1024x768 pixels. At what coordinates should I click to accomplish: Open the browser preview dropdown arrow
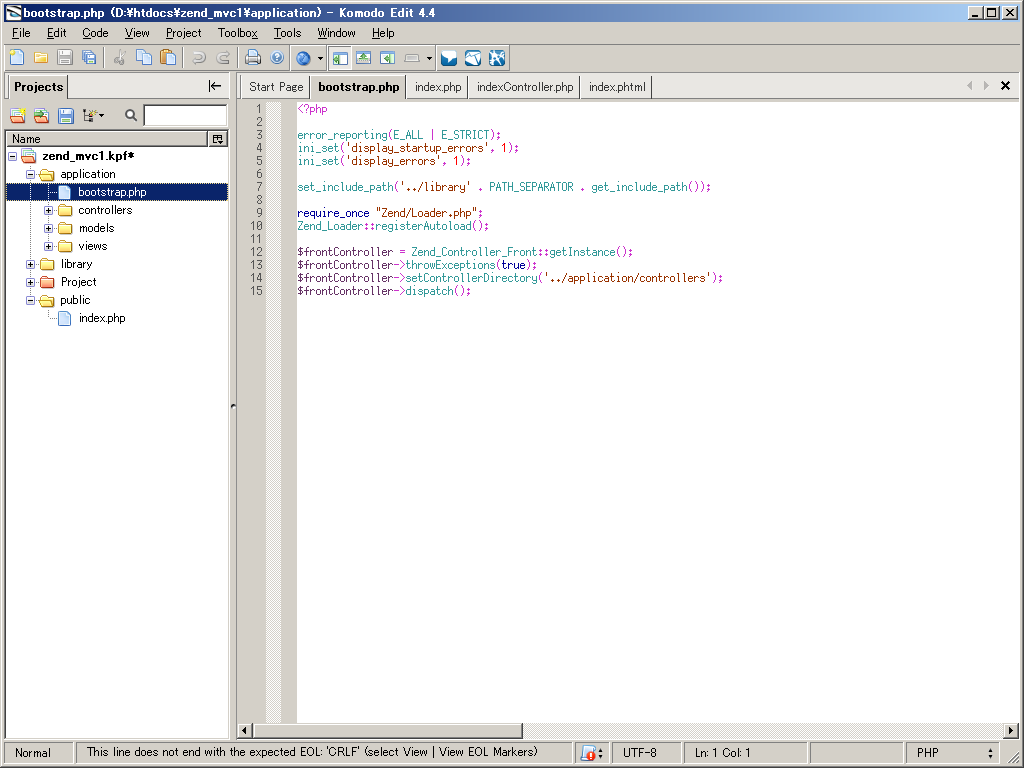[x=320, y=58]
